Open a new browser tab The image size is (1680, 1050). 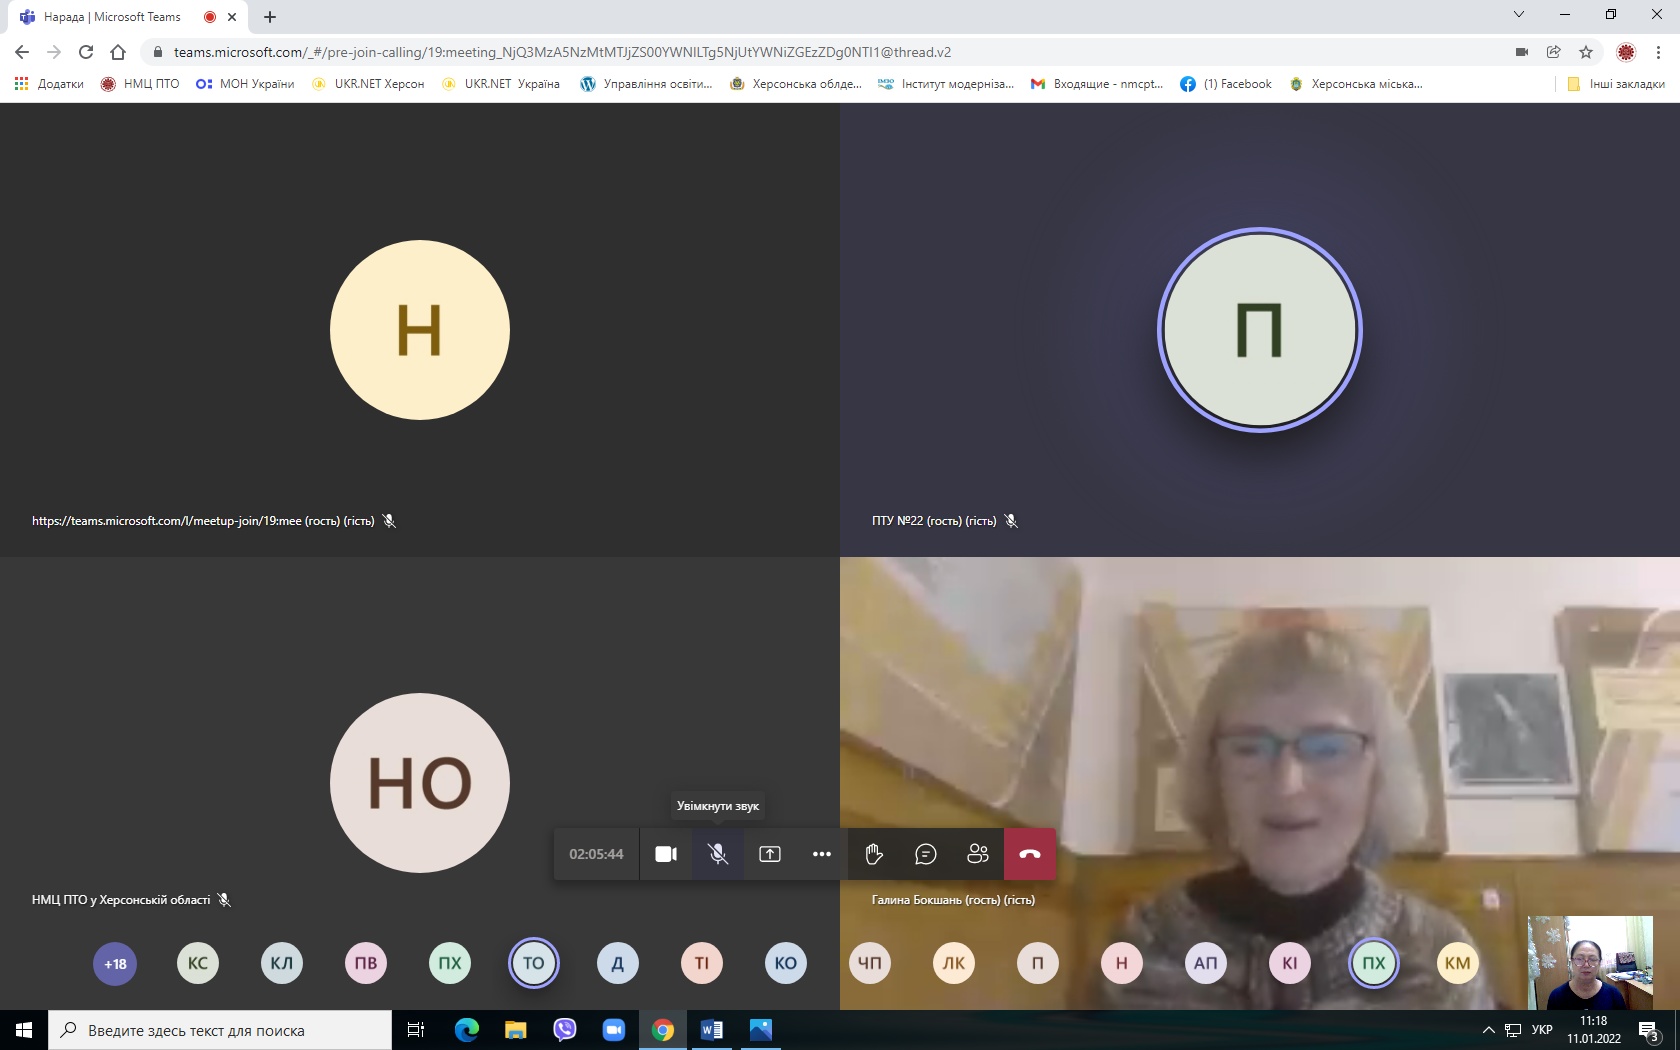pos(270,17)
